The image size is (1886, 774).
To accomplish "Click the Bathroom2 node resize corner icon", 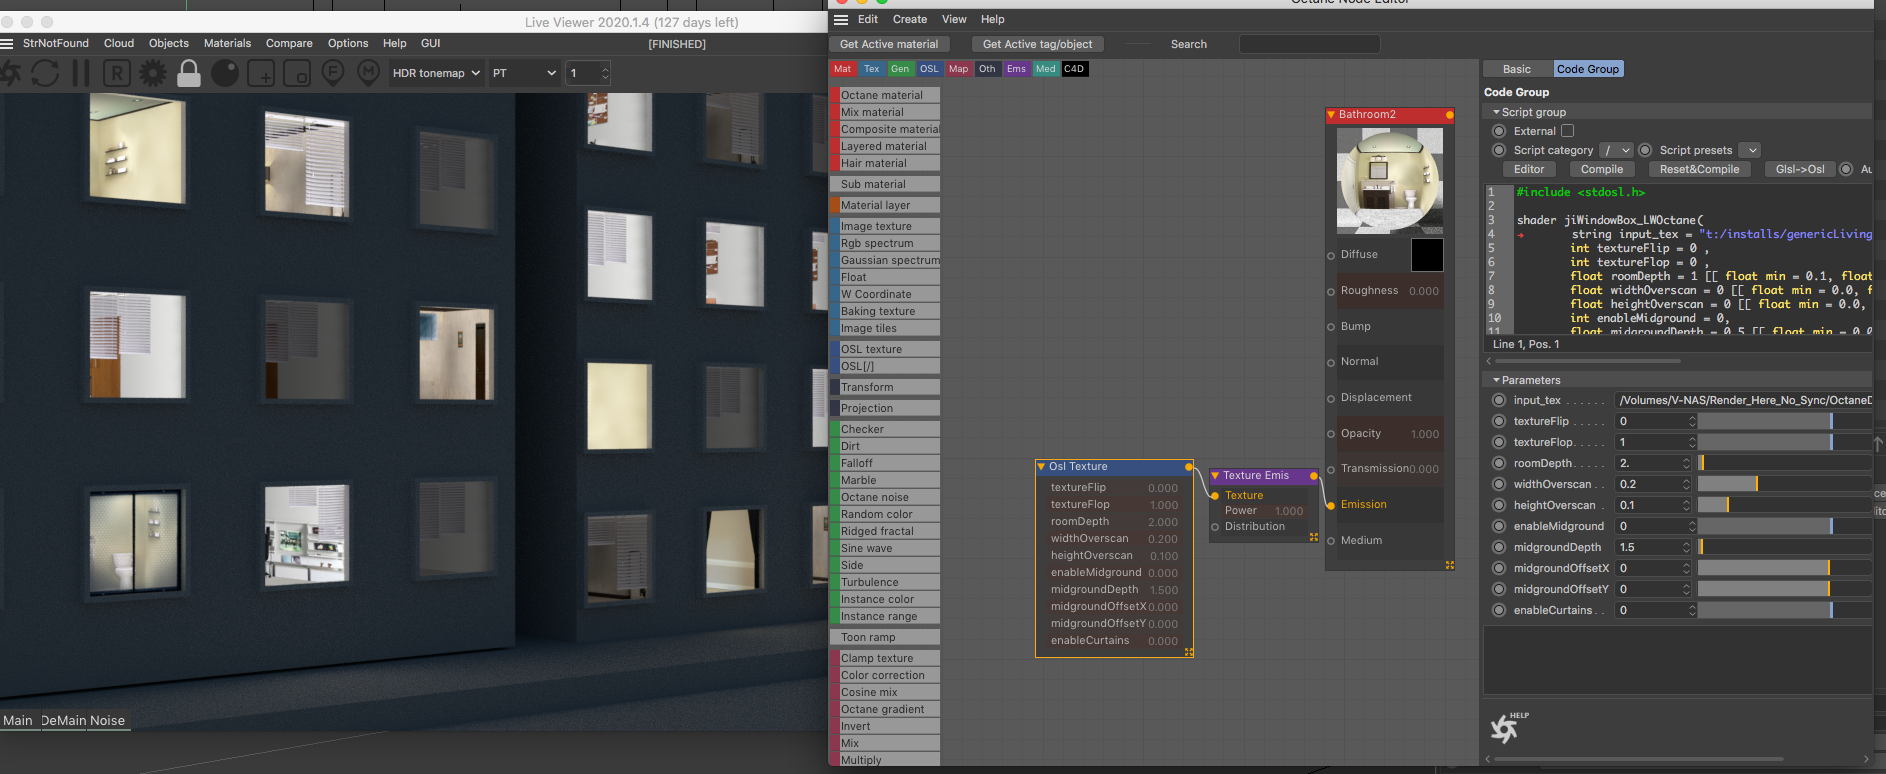I will coord(1449,565).
